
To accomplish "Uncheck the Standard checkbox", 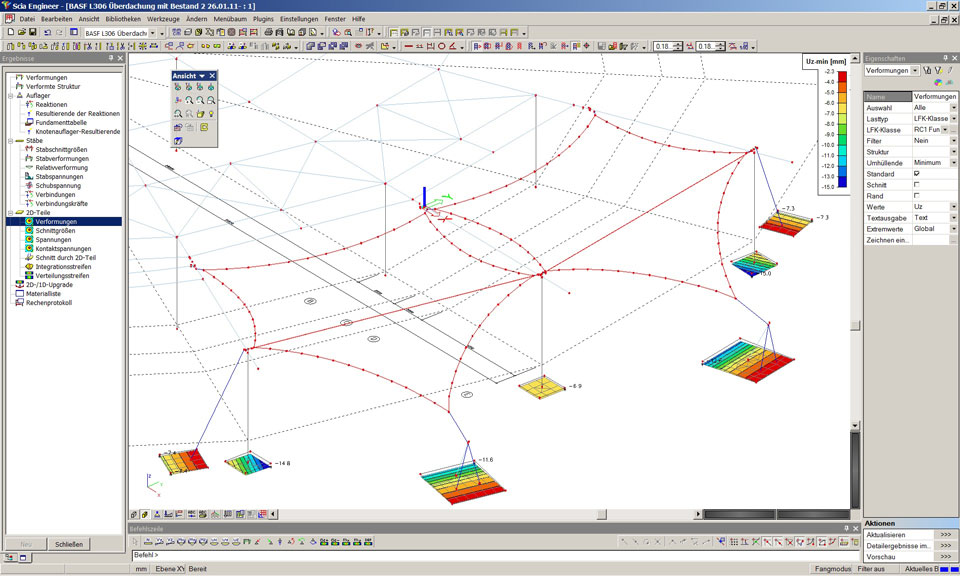I will point(917,174).
